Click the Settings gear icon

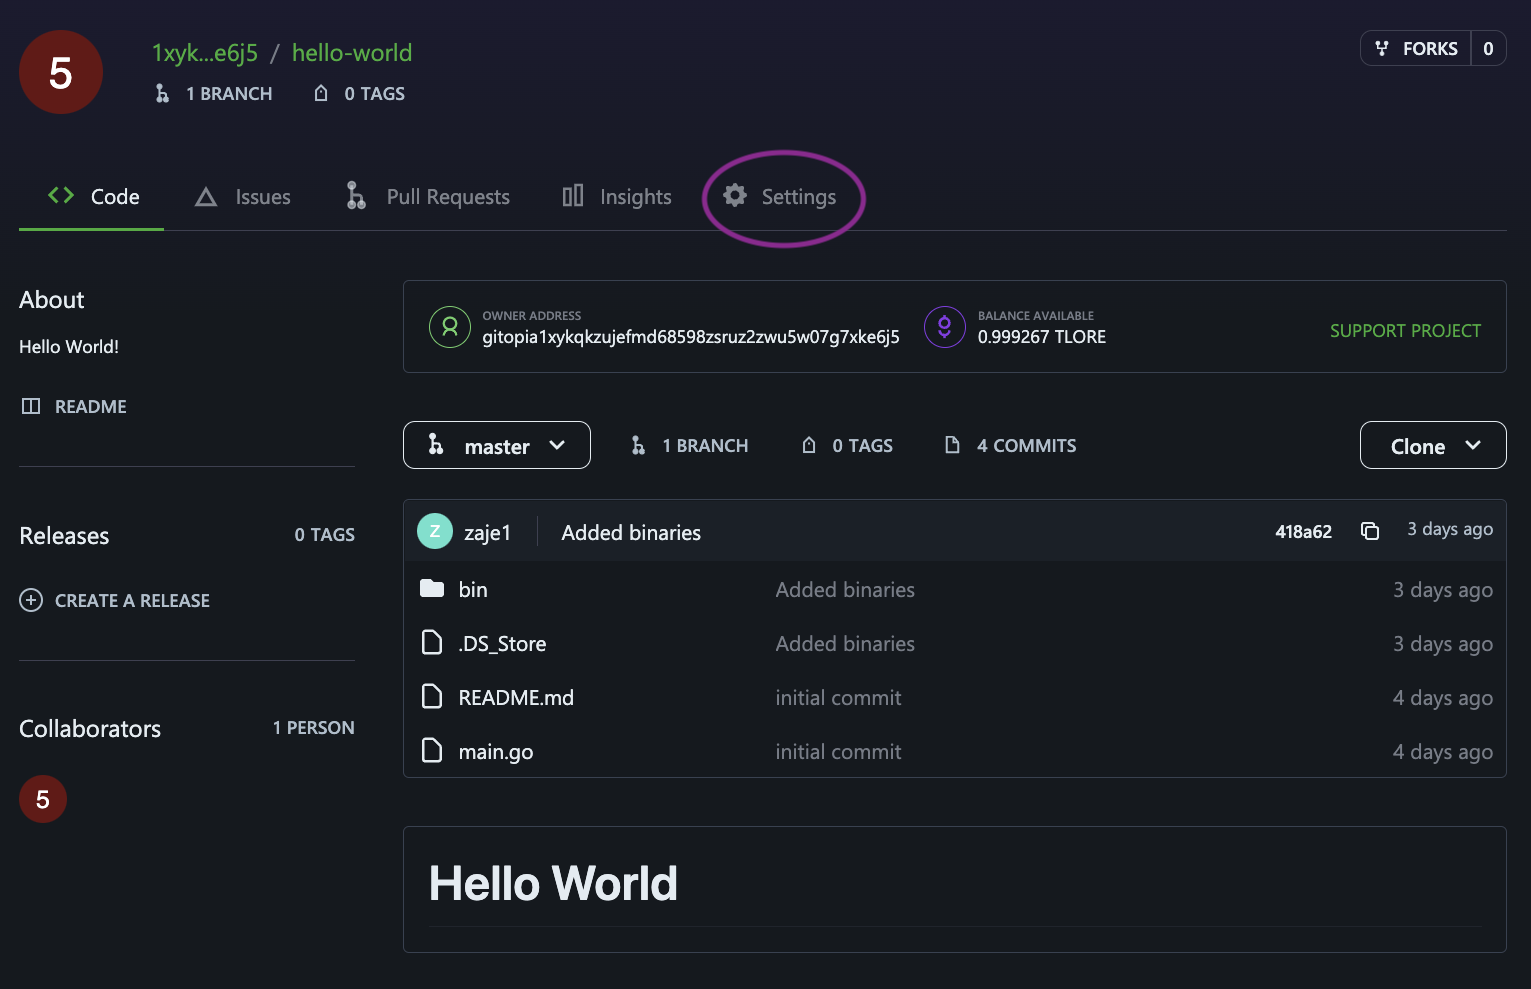tap(735, 195)
